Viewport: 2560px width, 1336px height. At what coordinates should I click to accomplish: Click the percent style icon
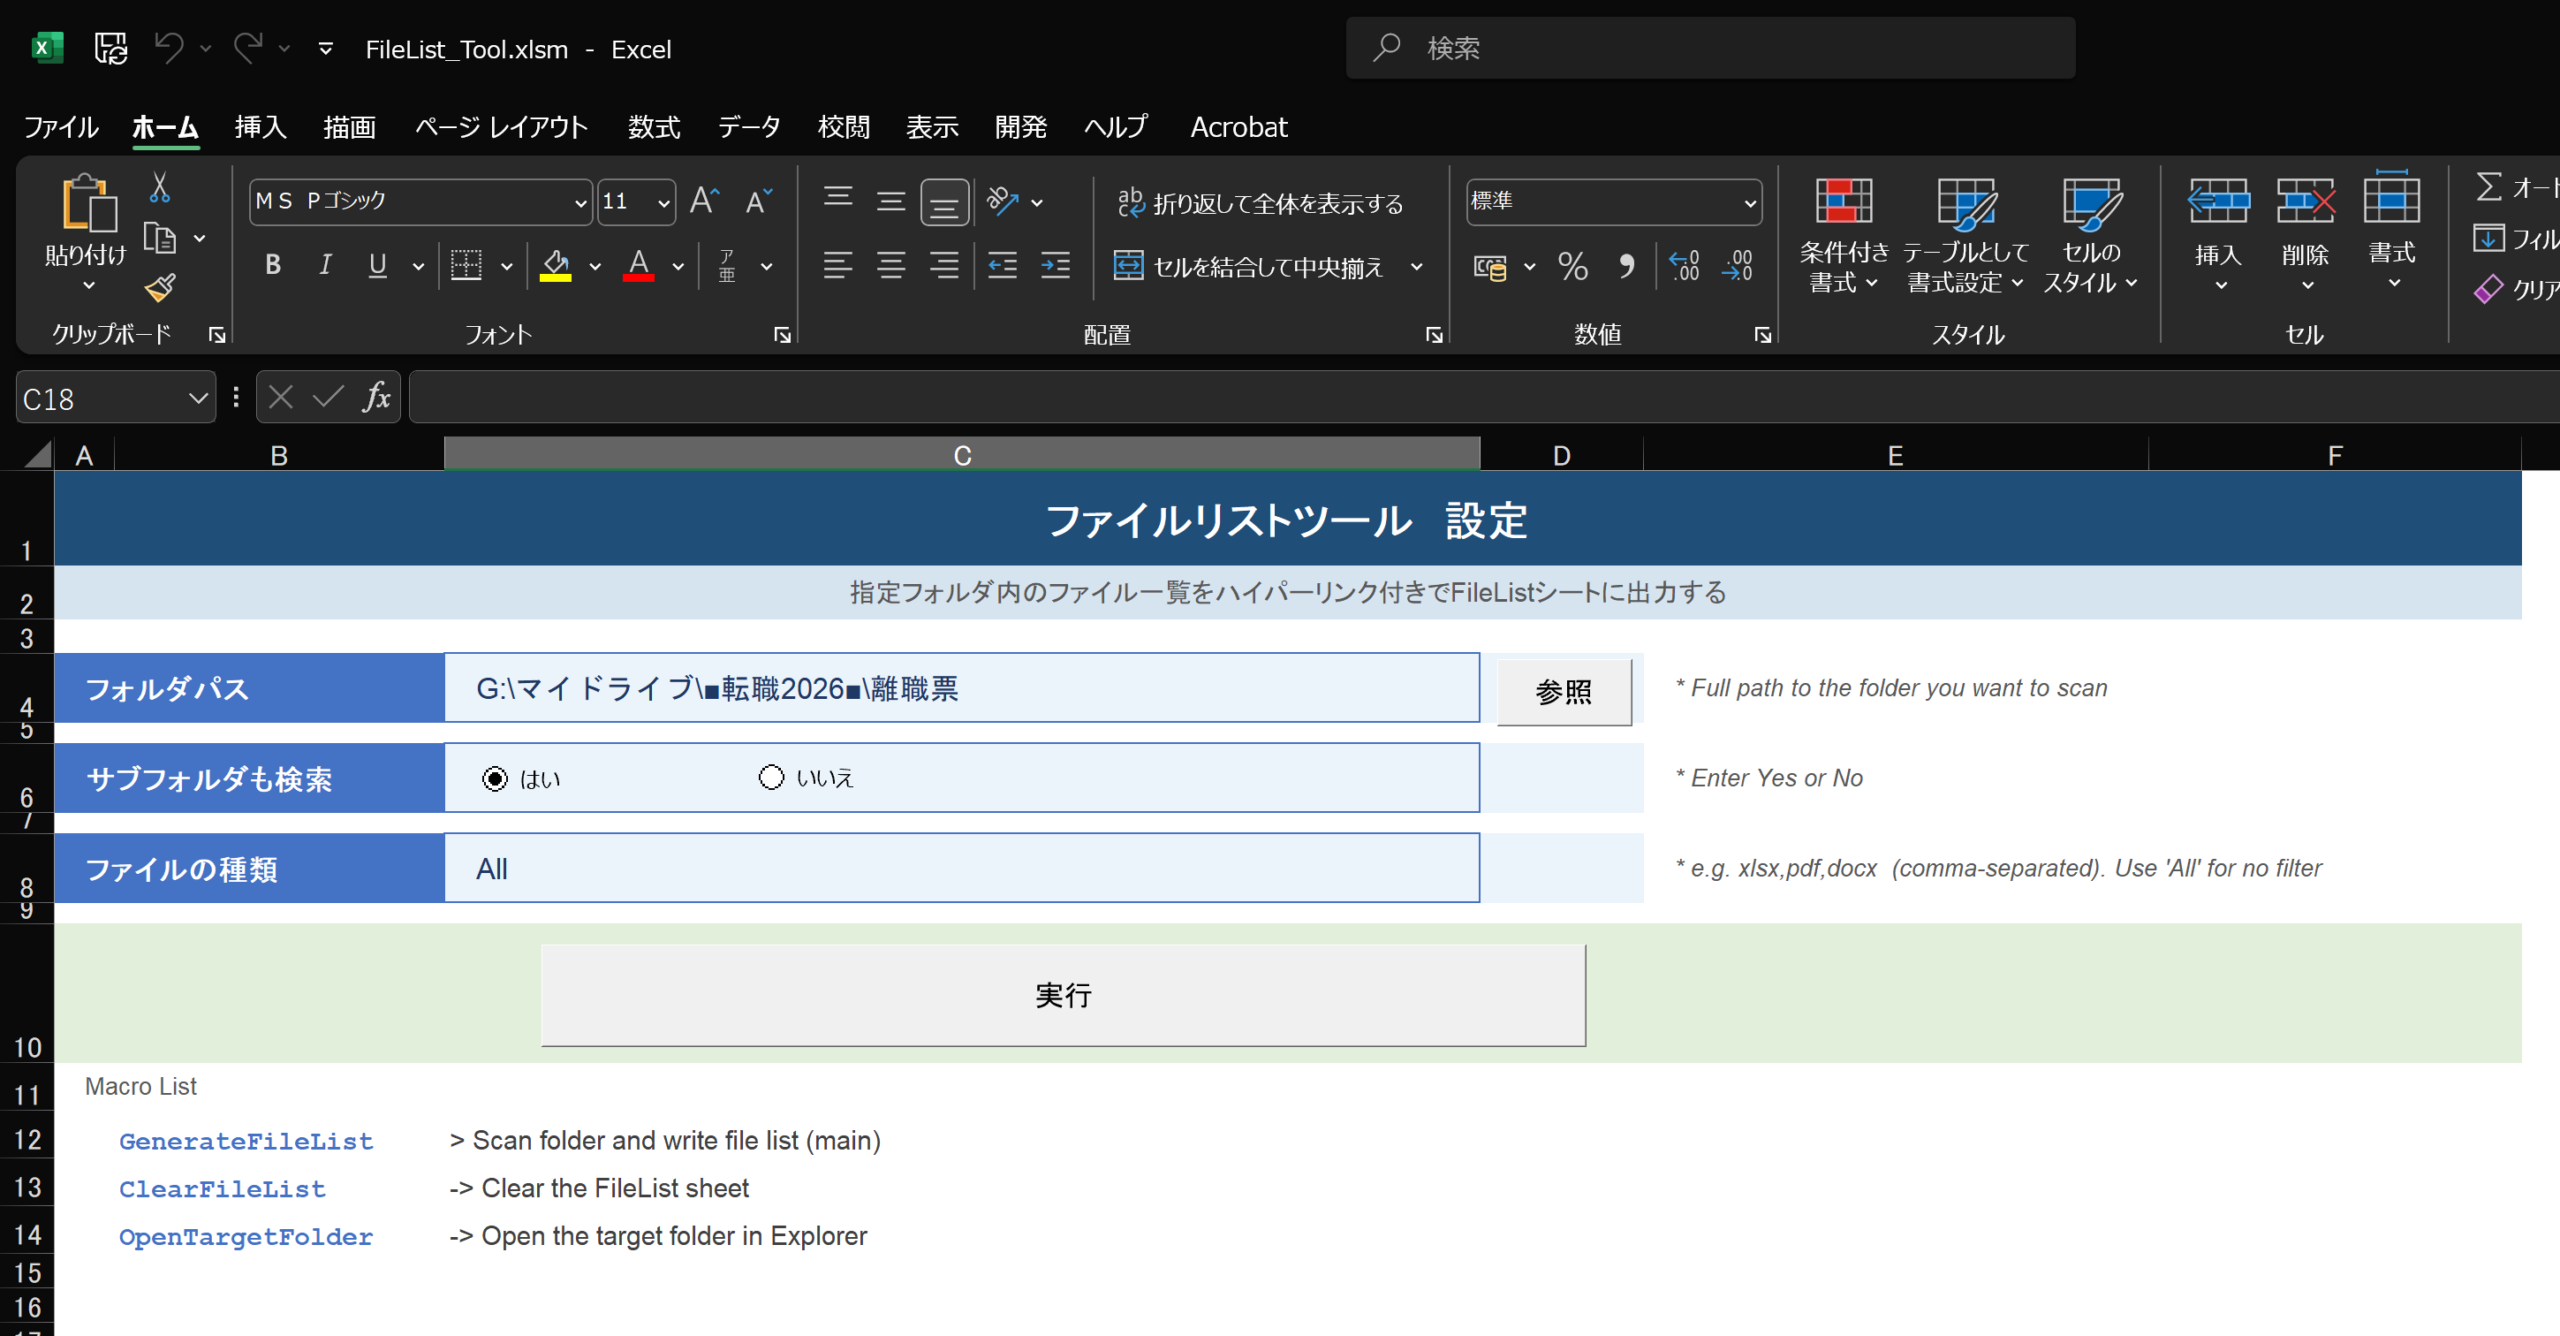1573,266
